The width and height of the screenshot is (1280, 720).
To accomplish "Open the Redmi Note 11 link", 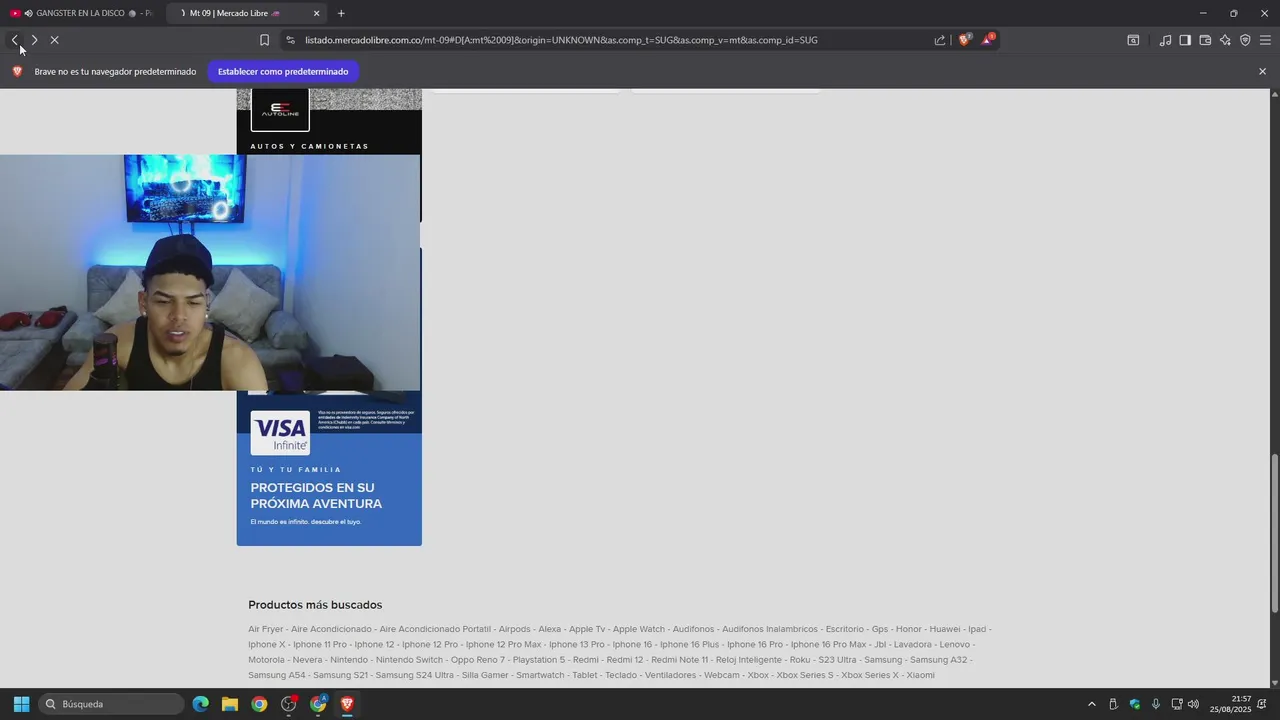I will [679, 660].
